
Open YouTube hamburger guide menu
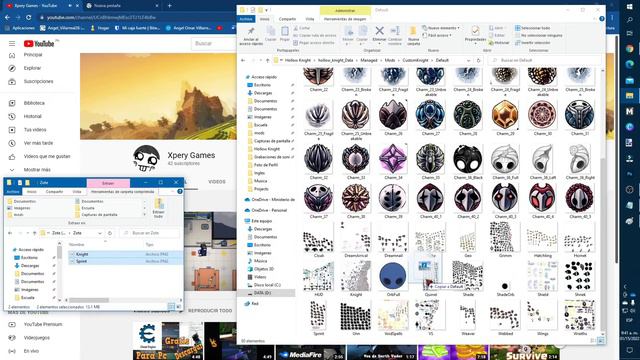click(x=12, y=43)
